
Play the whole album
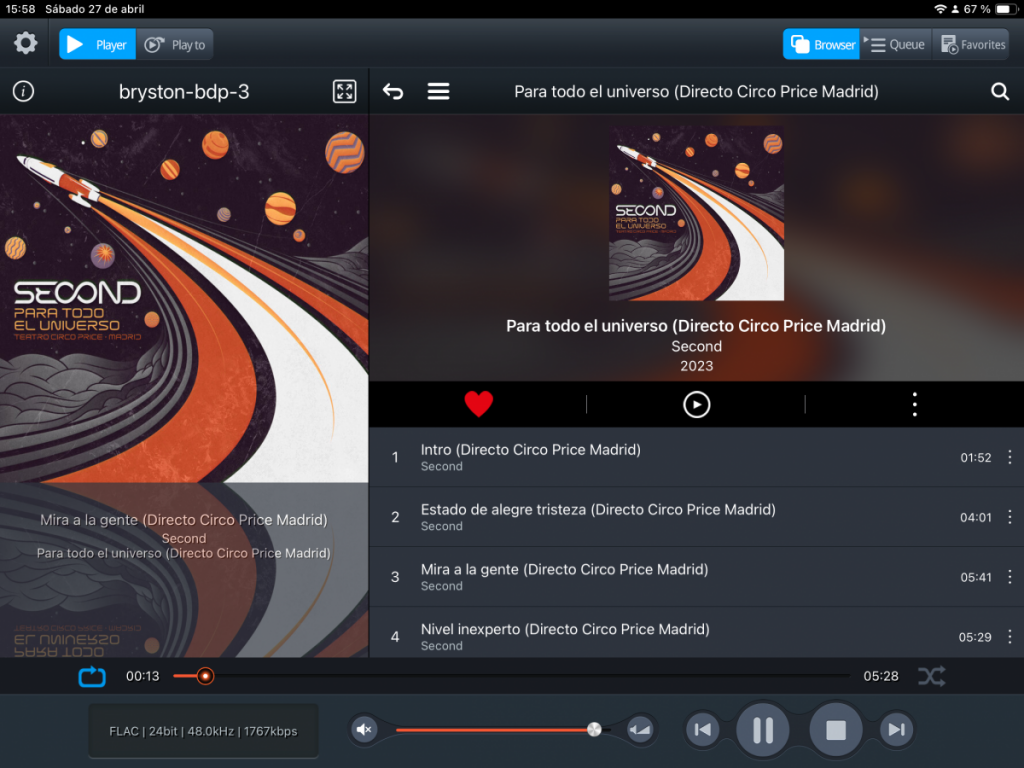[696, 404]
